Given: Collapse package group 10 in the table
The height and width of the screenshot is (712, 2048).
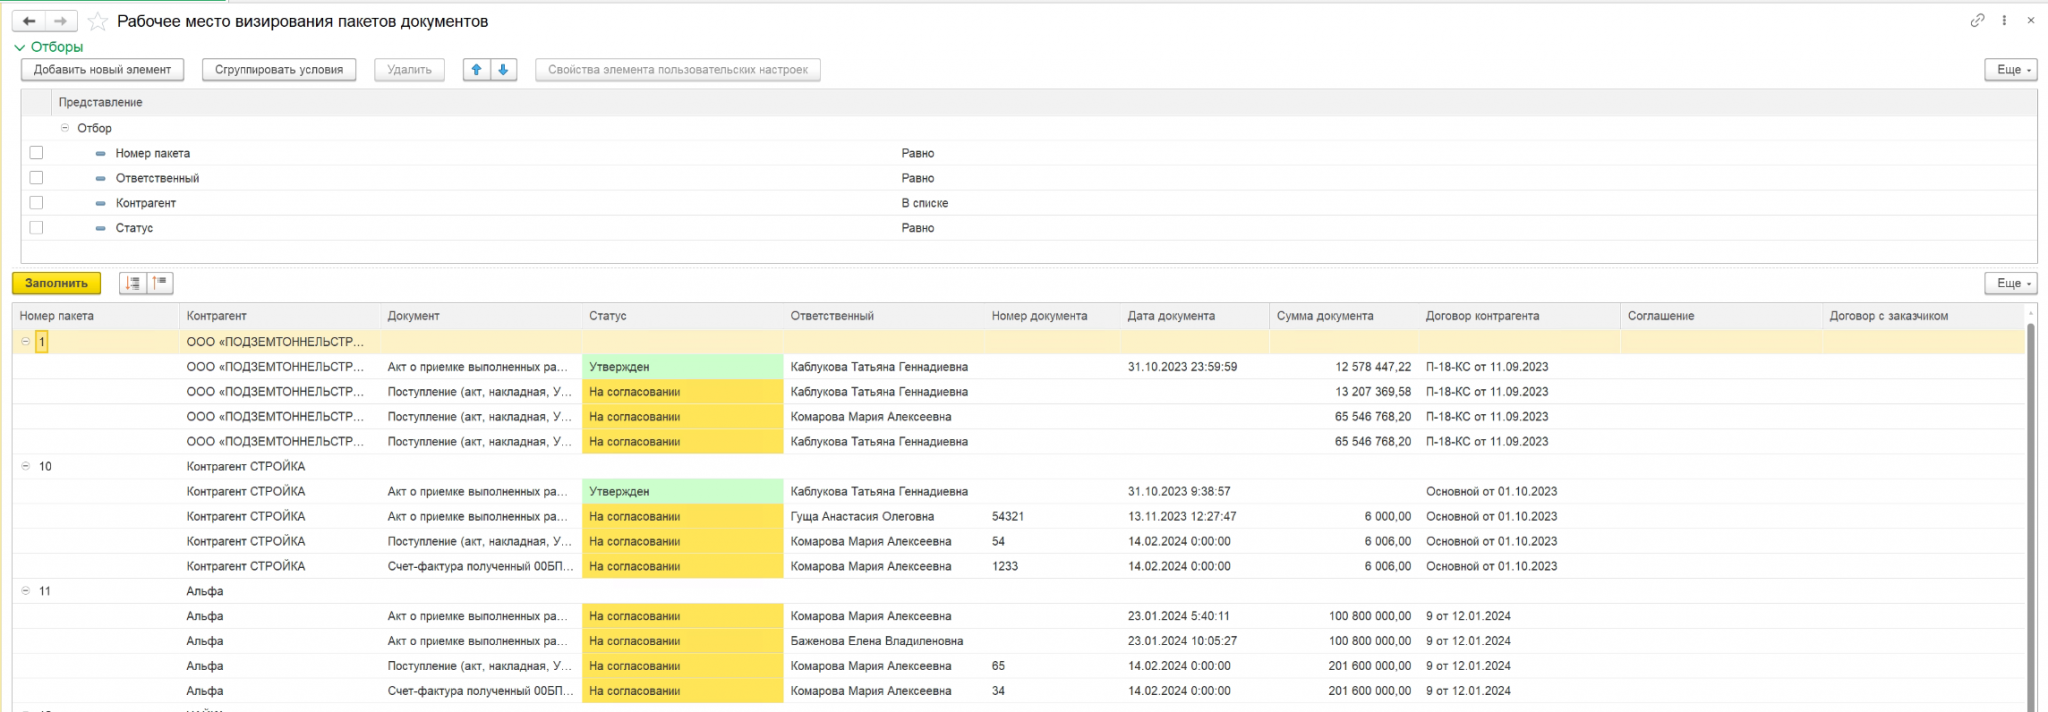Looking at the screenshot, I should (x=26, y=466).
